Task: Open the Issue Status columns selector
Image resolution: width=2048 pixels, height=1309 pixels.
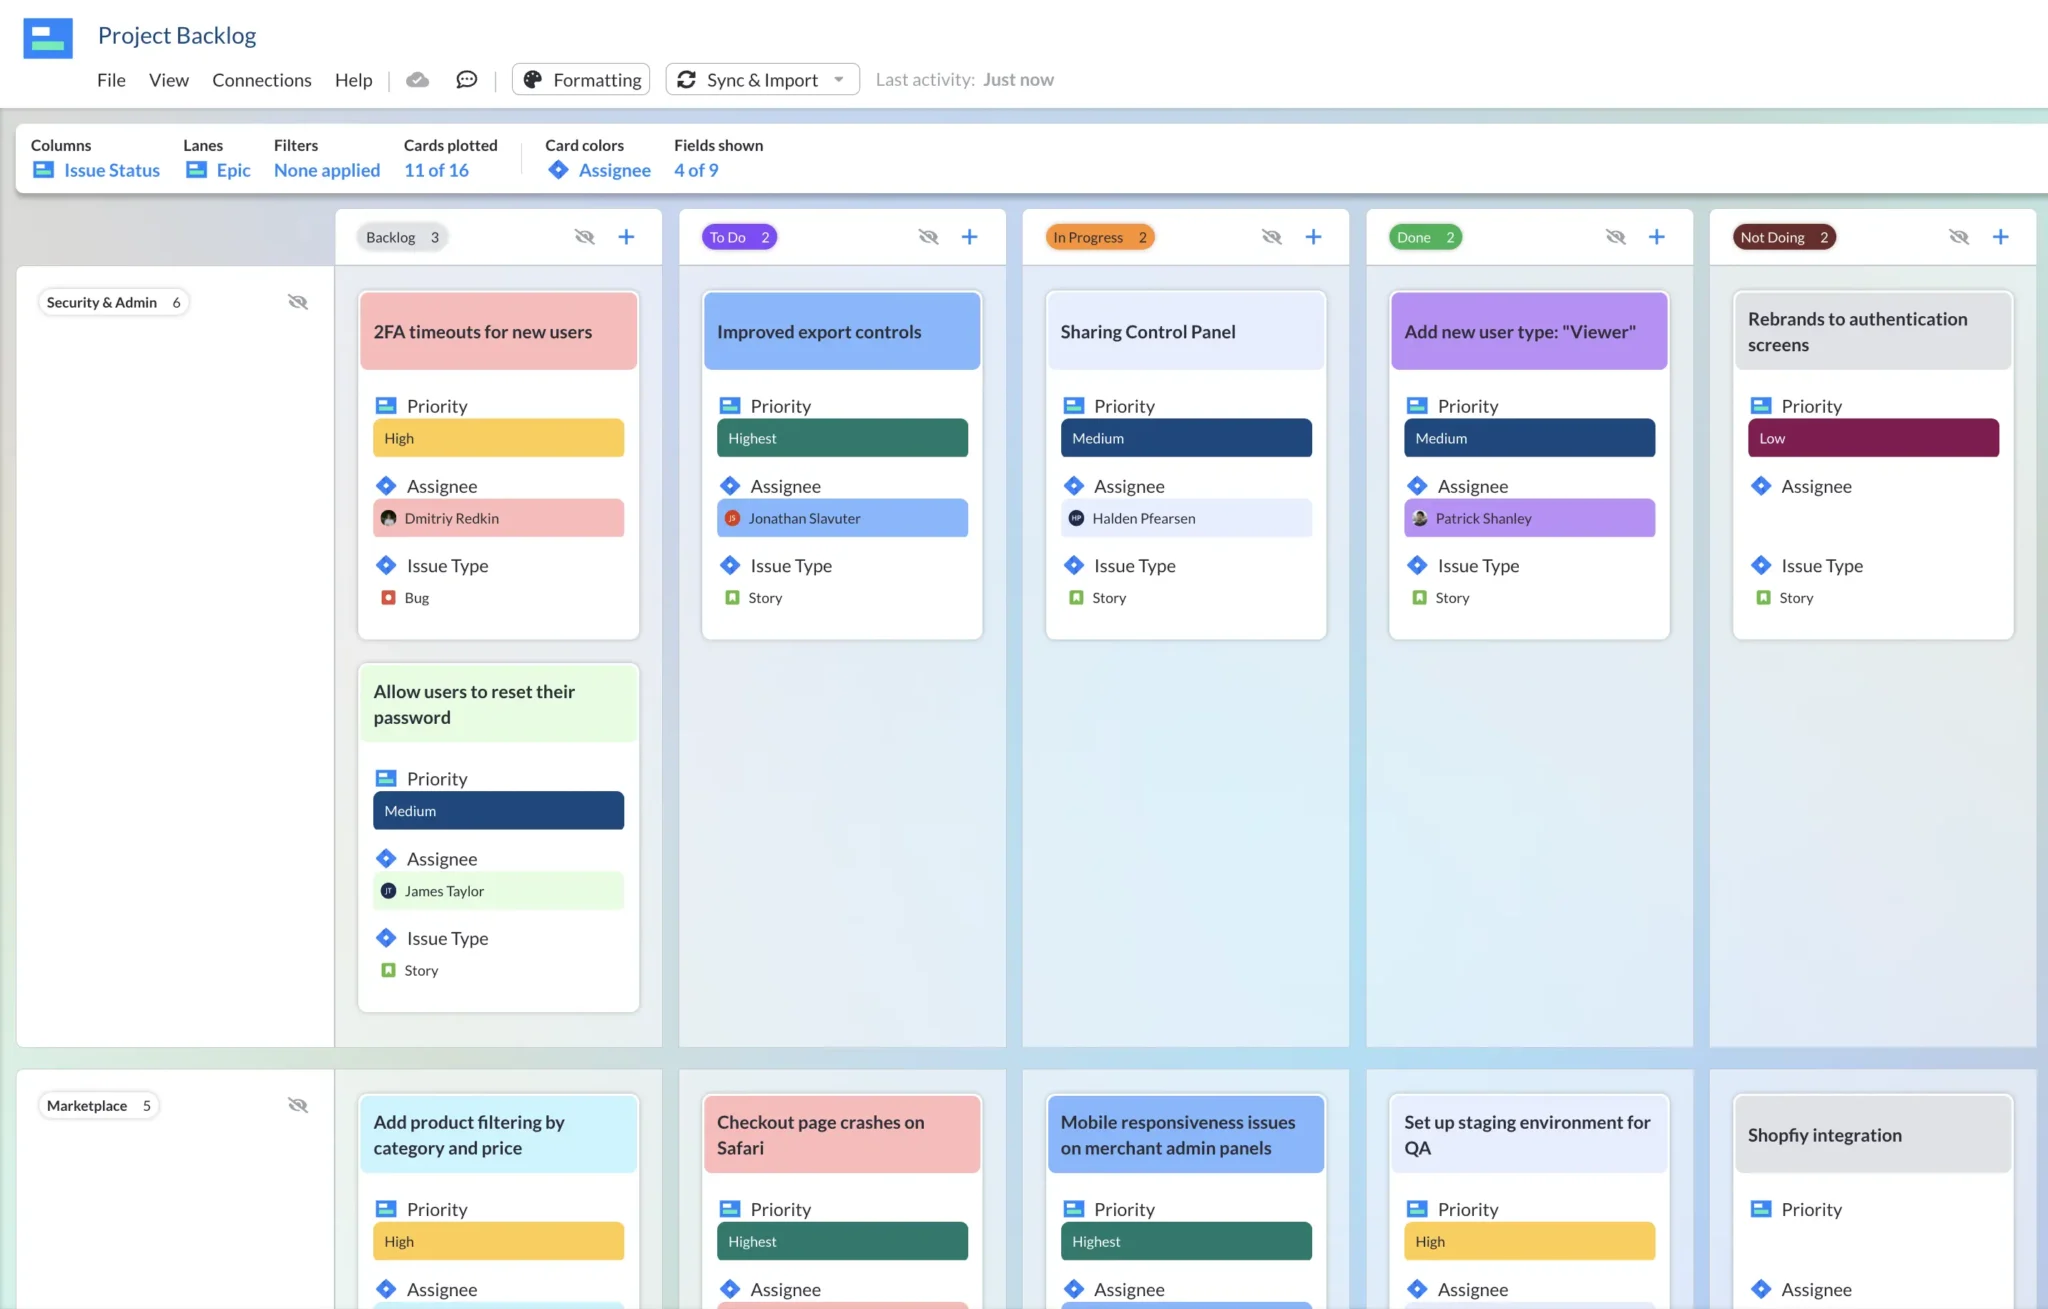Action: (x=96, y=170)
